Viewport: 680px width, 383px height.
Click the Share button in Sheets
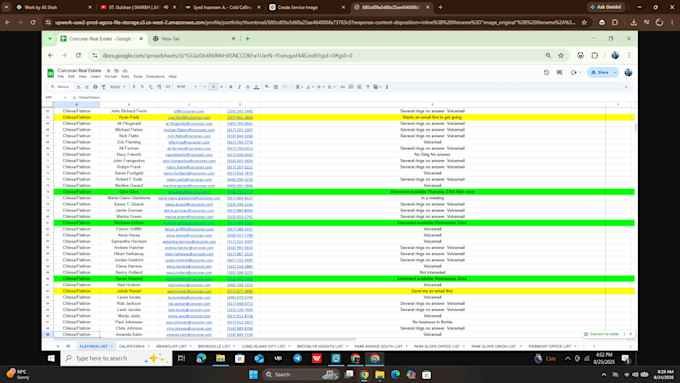600,72
